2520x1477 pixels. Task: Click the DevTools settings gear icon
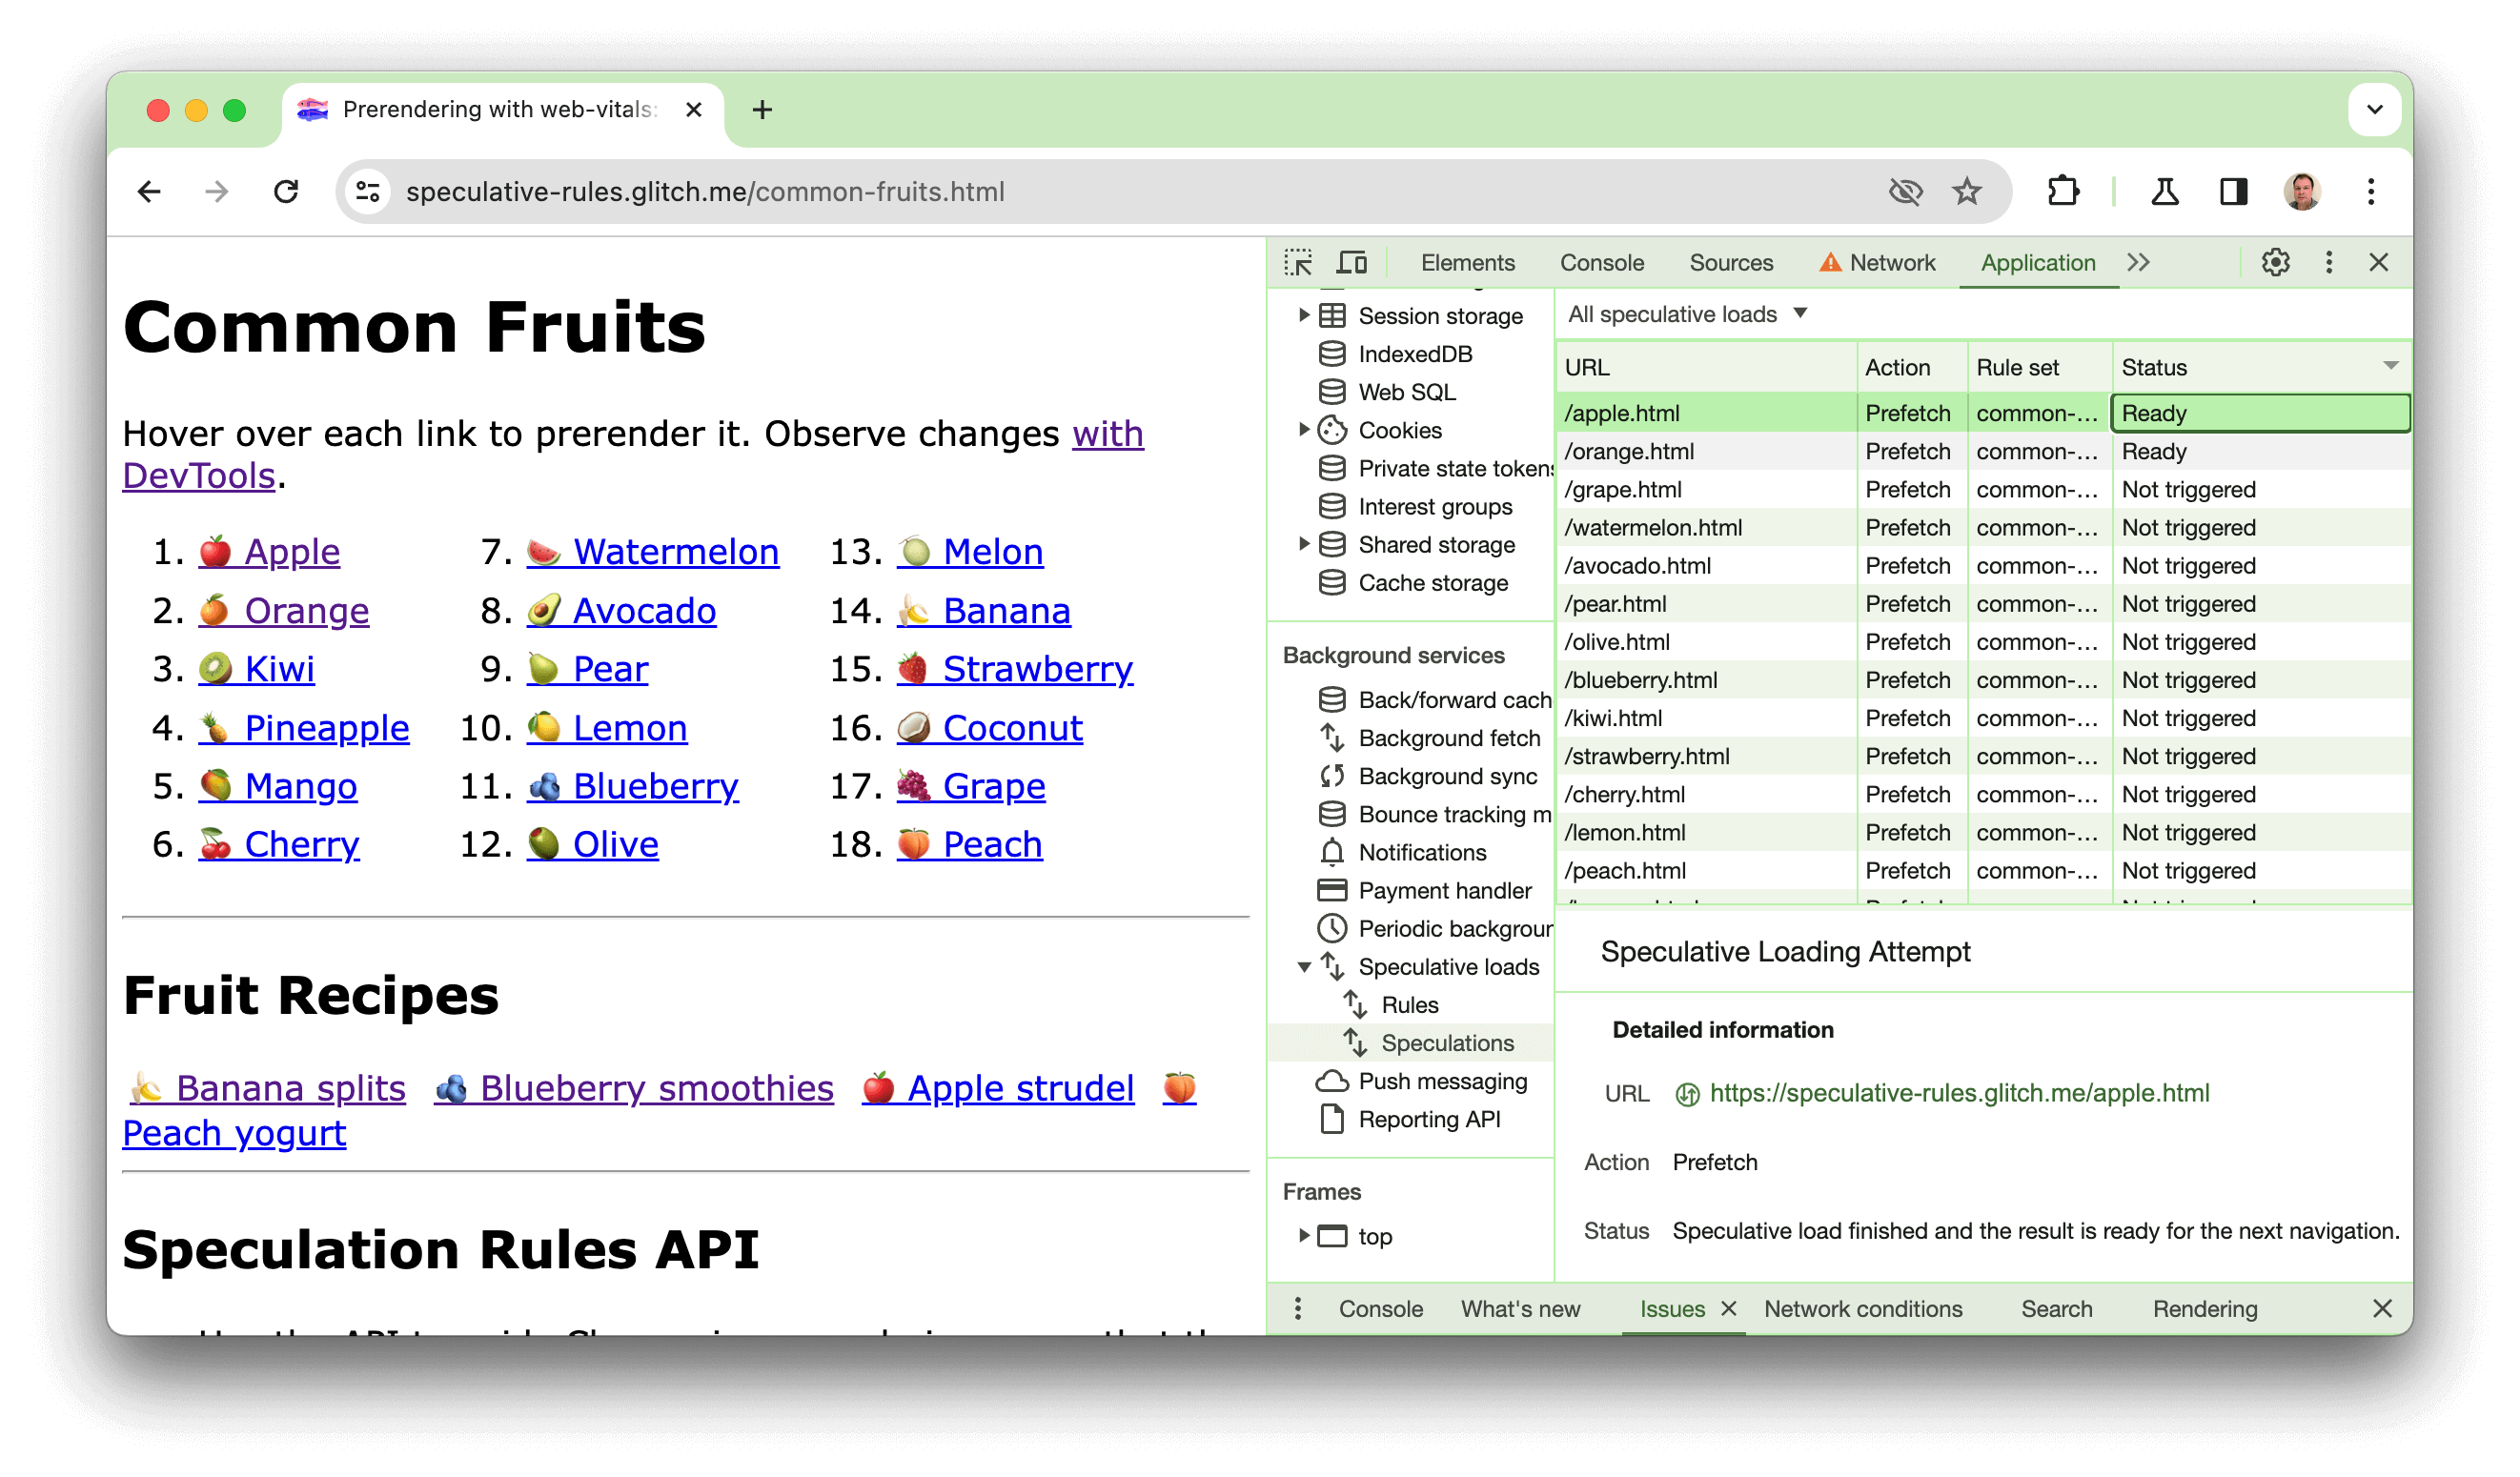point(2276,264)
